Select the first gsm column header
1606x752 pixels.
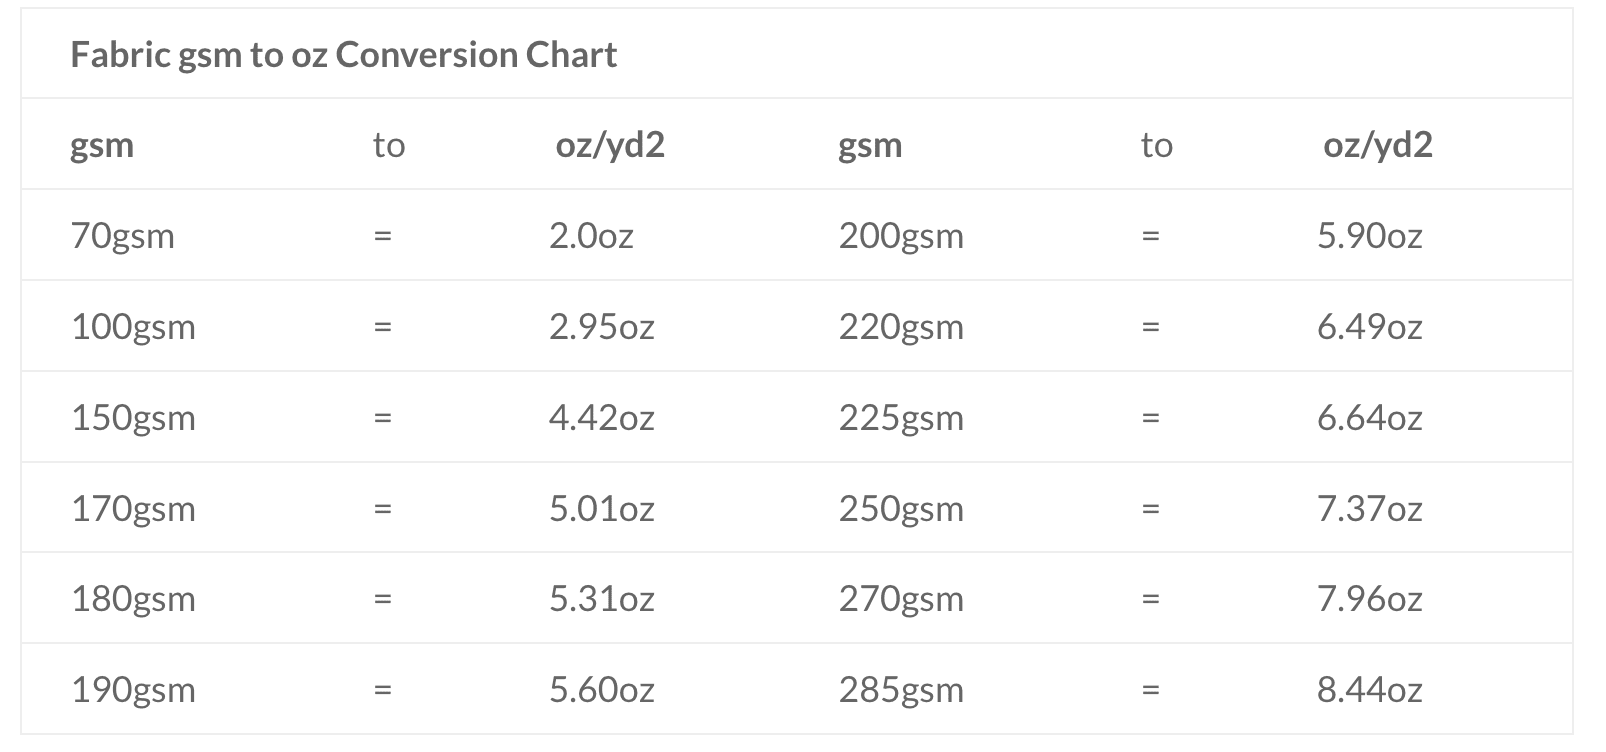pos(102,146)
